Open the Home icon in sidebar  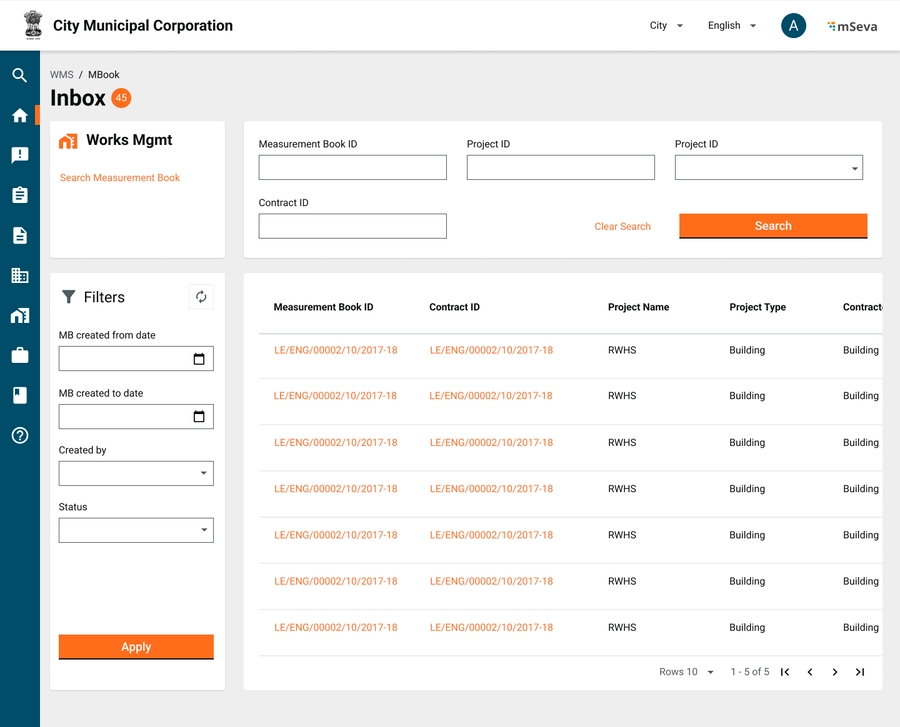19,115
